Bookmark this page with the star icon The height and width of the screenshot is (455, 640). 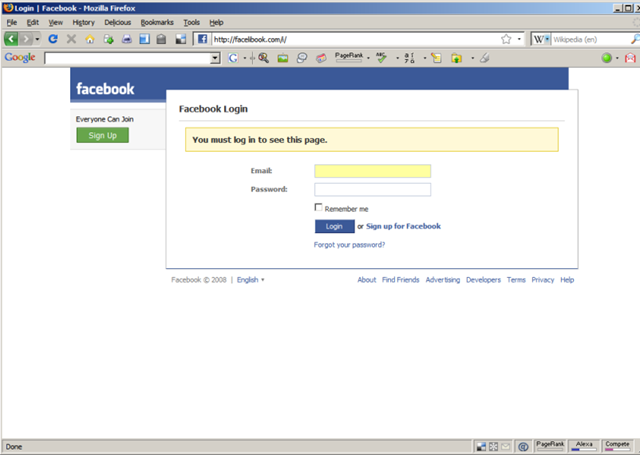click(506, 39)
